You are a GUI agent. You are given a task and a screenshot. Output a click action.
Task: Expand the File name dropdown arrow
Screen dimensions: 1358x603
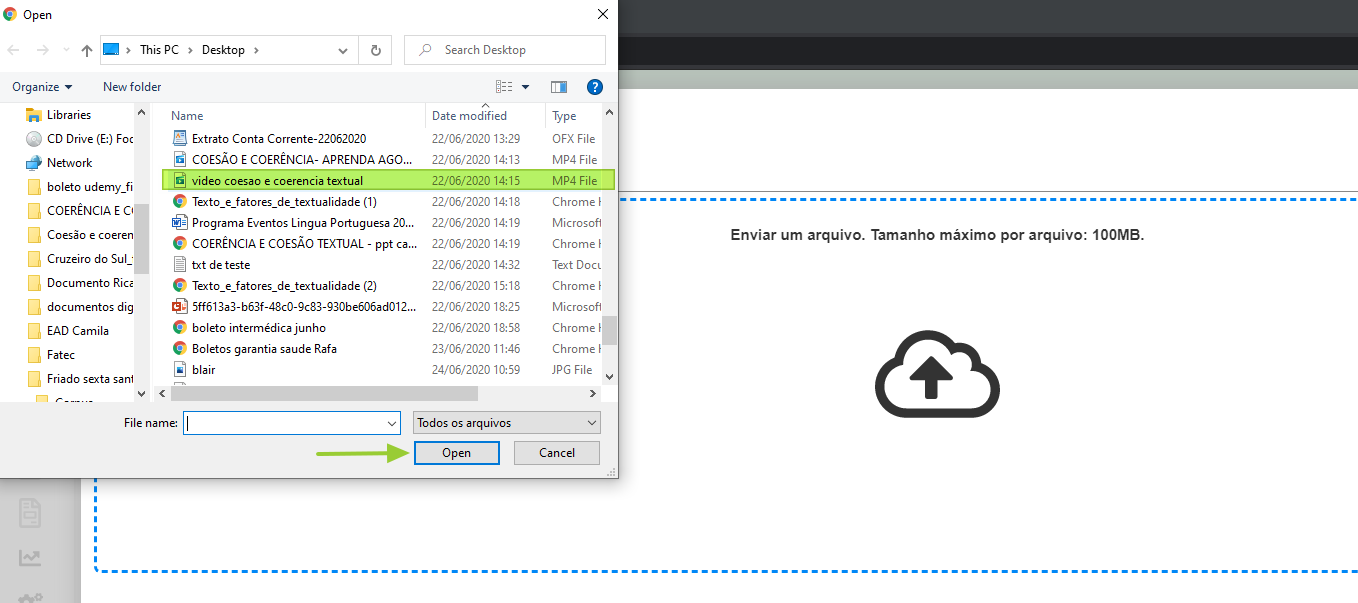click(x=392, y=423)
